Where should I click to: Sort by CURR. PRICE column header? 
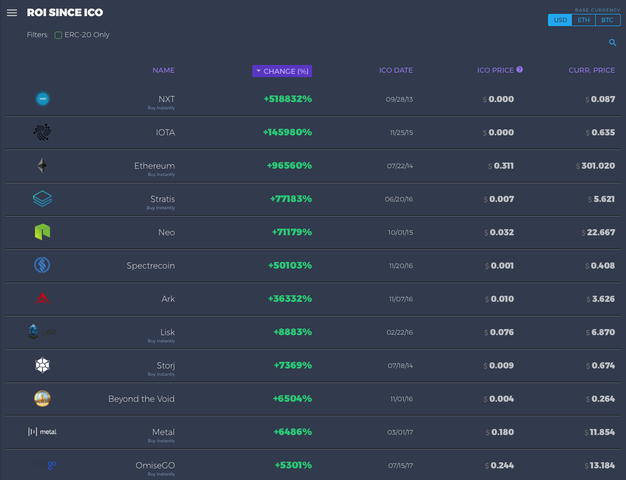pyautogui.click(x=592, y=70)
